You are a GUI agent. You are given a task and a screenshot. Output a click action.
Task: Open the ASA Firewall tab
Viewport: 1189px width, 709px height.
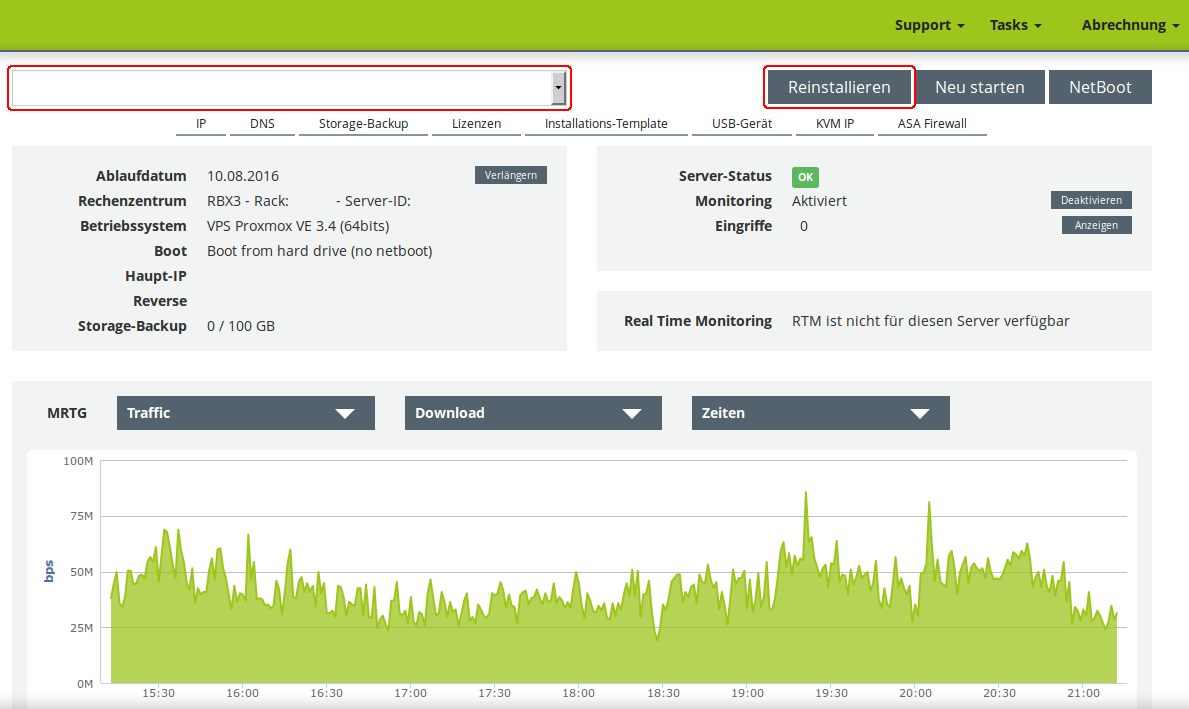pos(932,124)
